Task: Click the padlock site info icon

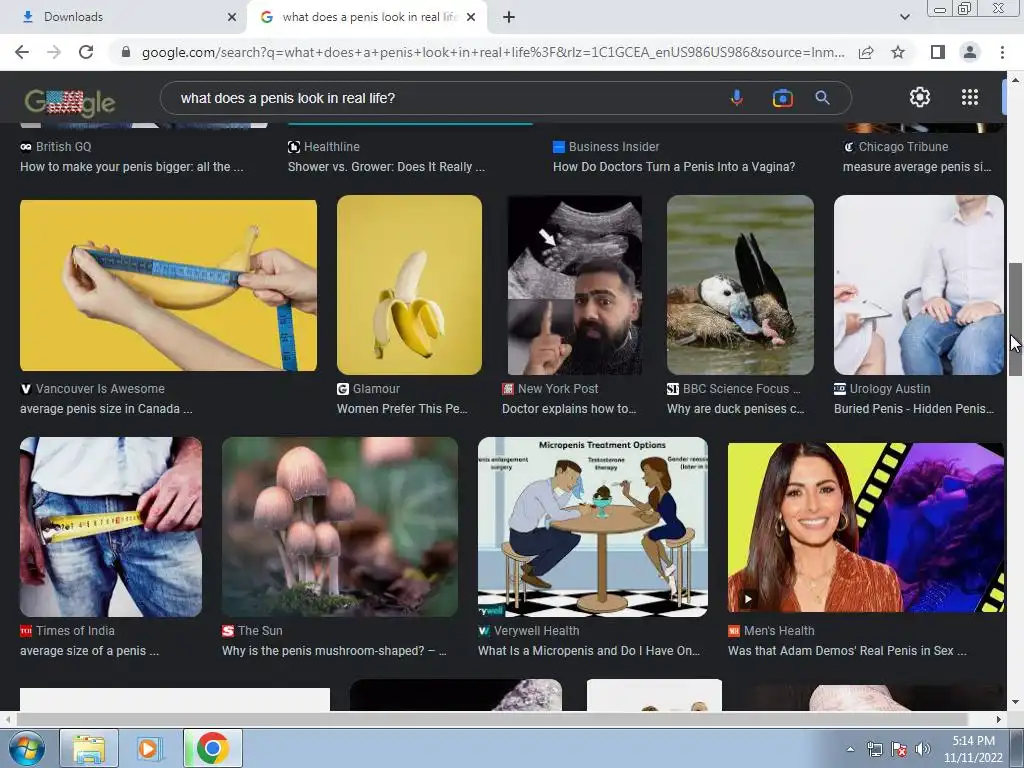Action: [126, 52]
